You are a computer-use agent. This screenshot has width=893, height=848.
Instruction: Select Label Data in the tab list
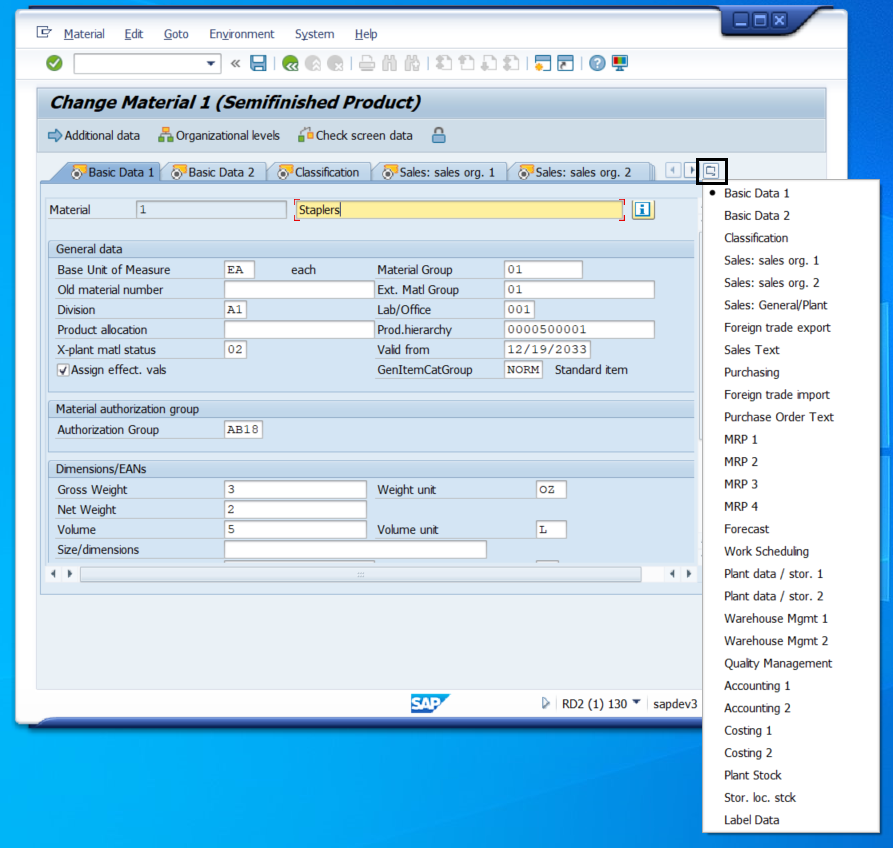point(751,820)
